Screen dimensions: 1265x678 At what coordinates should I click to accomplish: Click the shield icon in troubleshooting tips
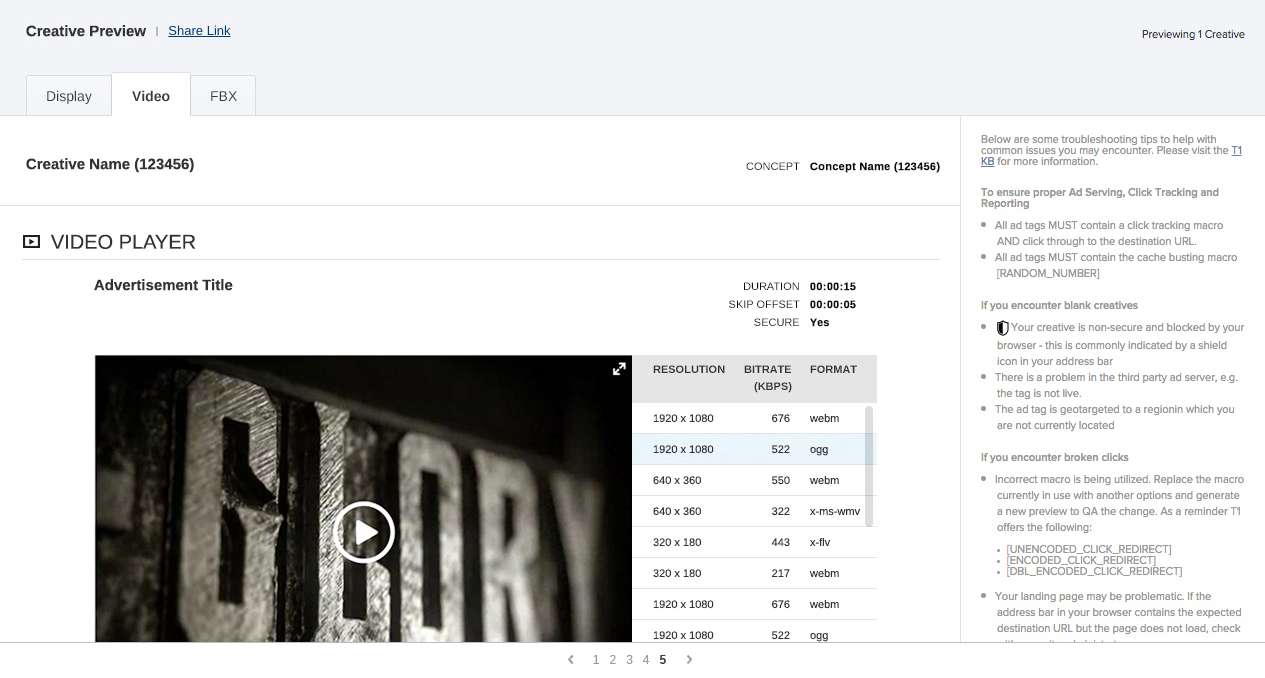tap(1003, 328)
